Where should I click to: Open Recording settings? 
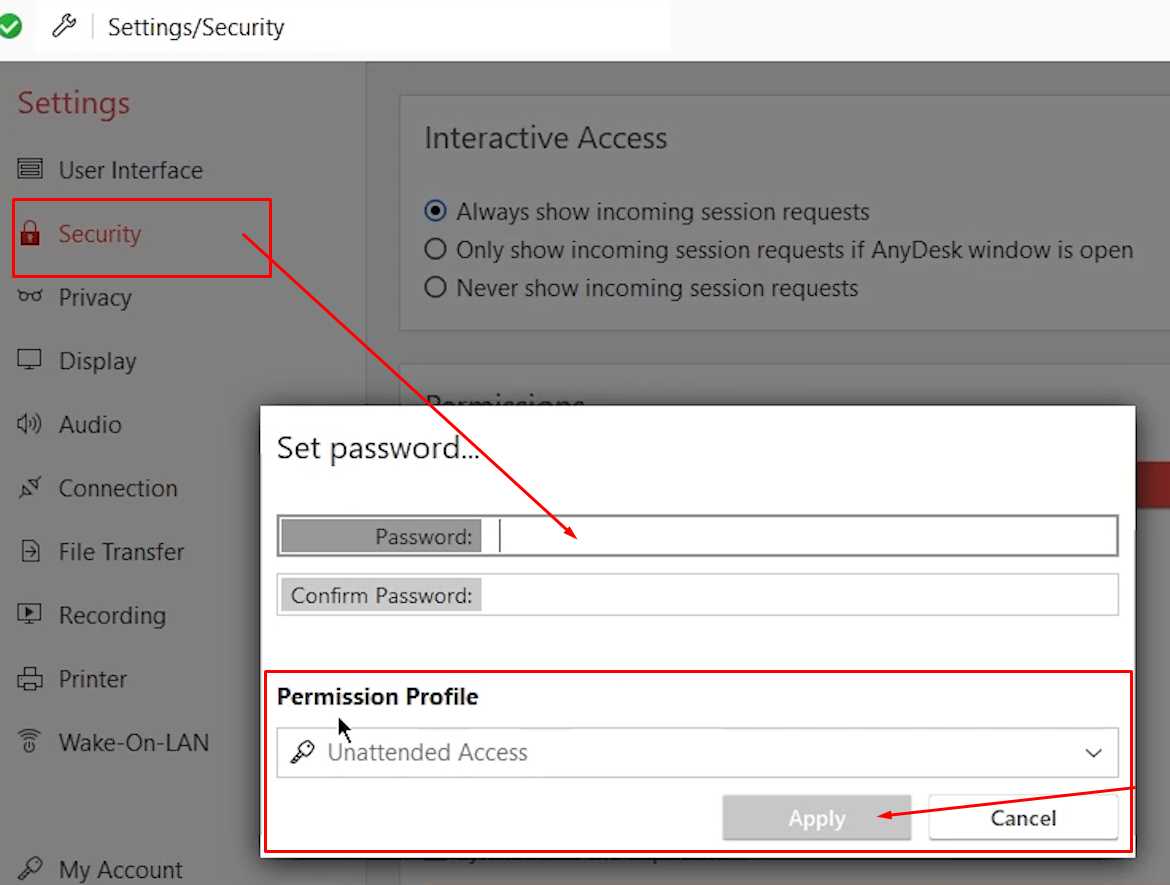pos(30,615)
